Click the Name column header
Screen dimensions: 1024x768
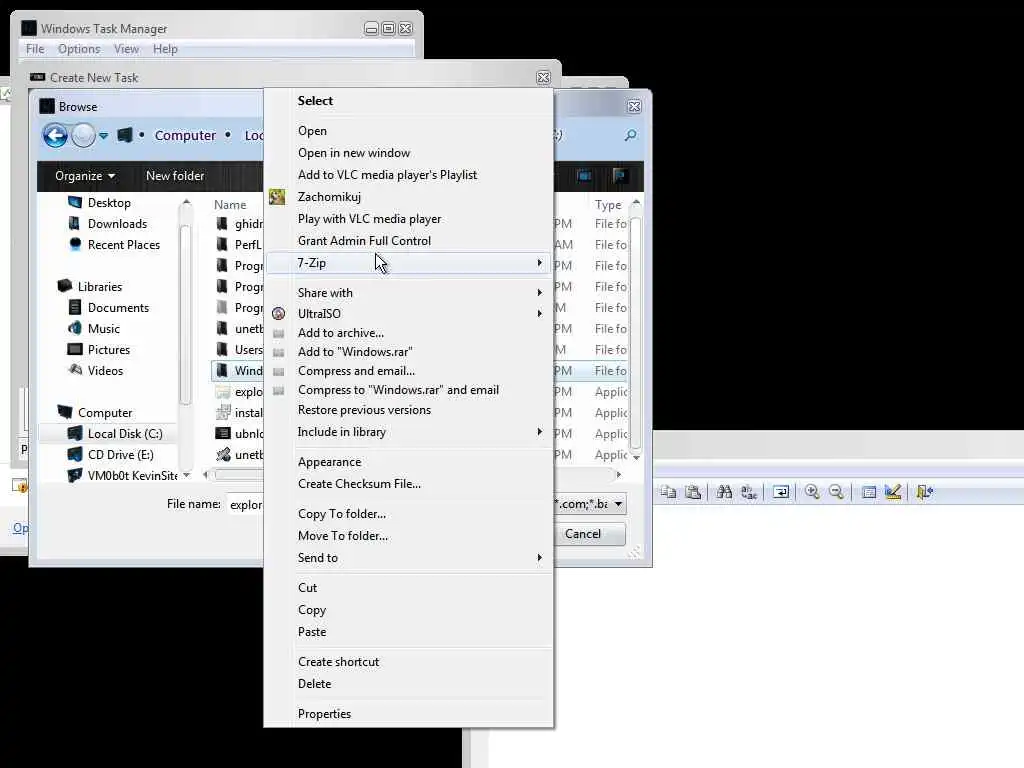(231, 204)
